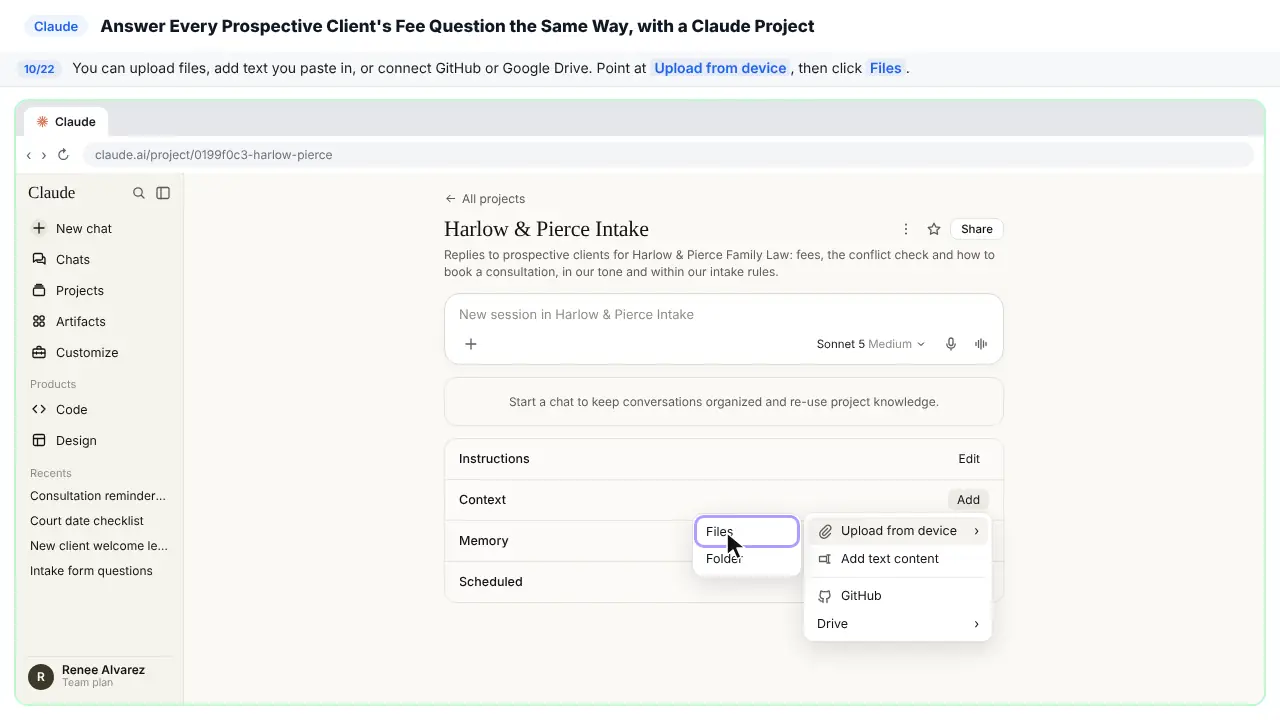The height and width of the screenshot is (720, 1280).
Task: Collapse sidebar with the panel icon
Action: coord(163,193)
